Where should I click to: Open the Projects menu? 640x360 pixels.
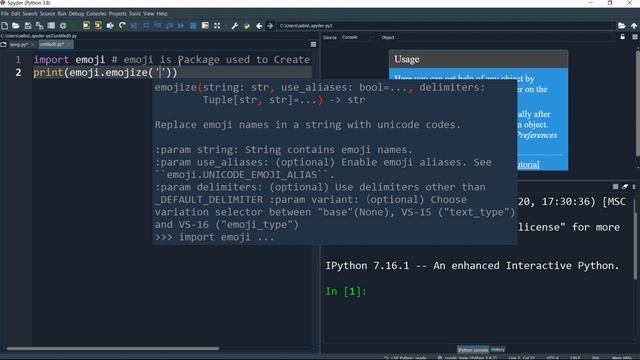point(118,14)
